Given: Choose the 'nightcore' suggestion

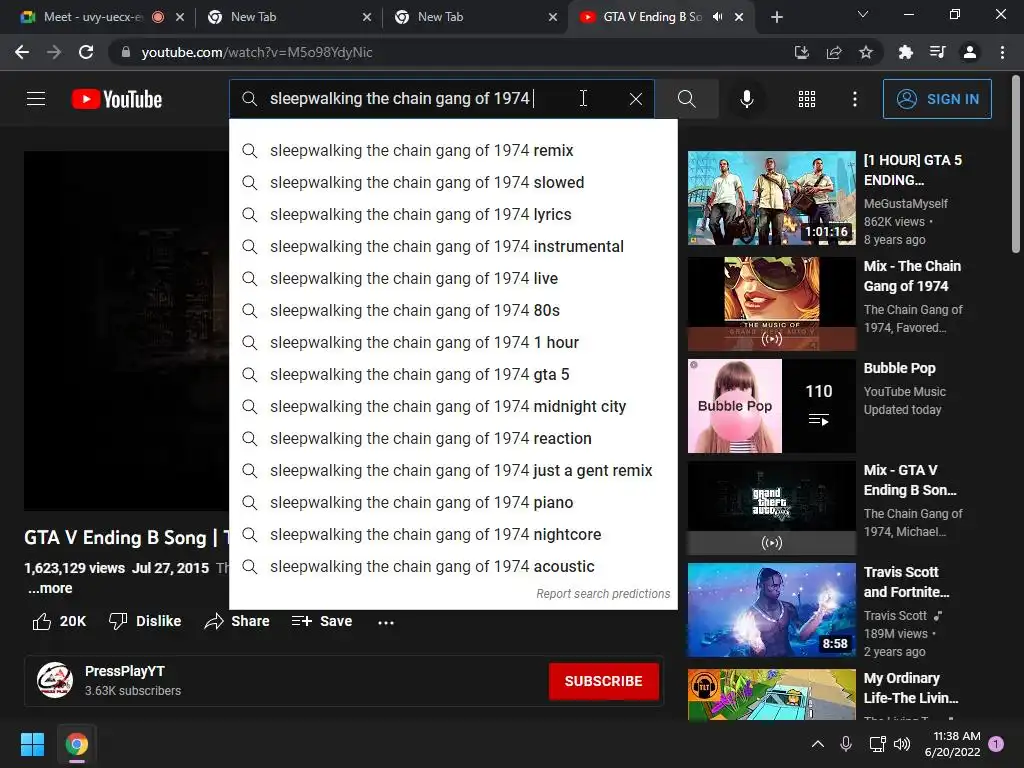Looking at the screenshot, I should [x=453, y=534].
